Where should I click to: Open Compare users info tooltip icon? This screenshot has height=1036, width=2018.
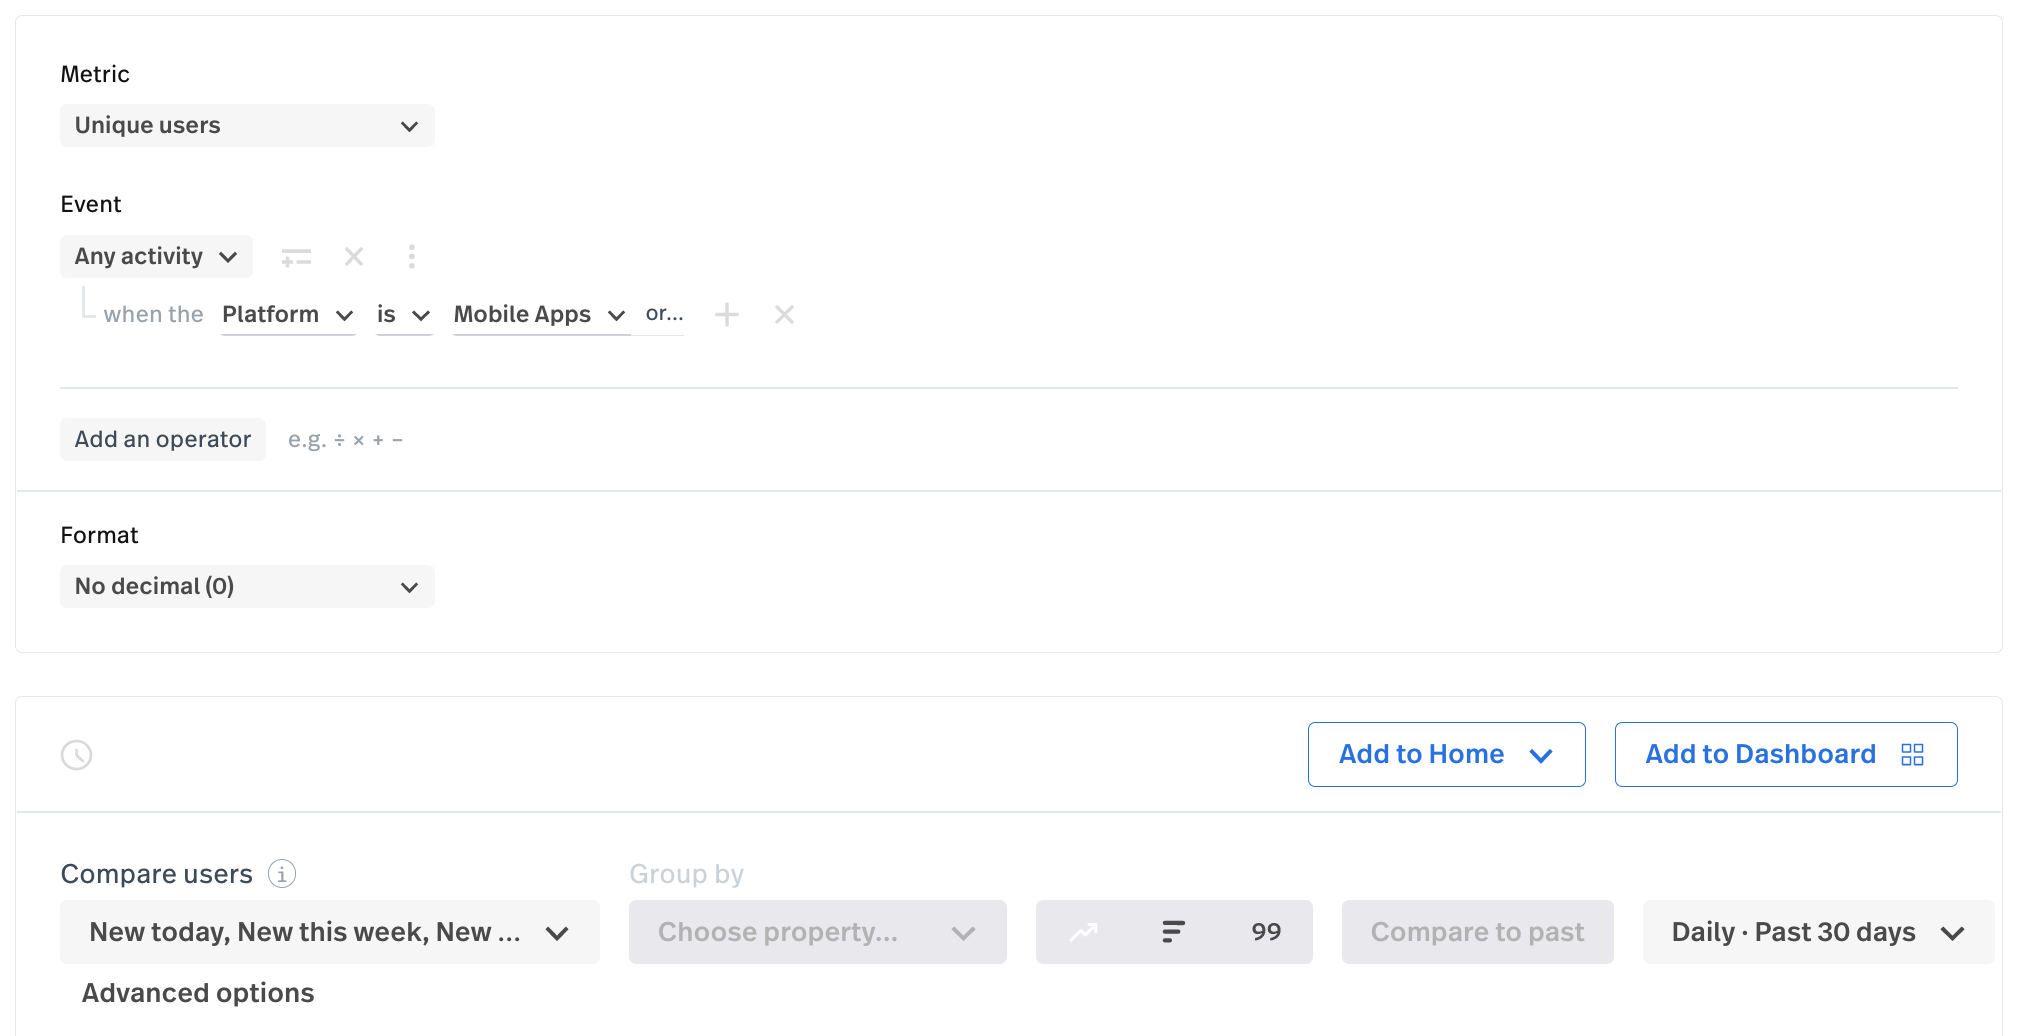[x=282, y=874]
